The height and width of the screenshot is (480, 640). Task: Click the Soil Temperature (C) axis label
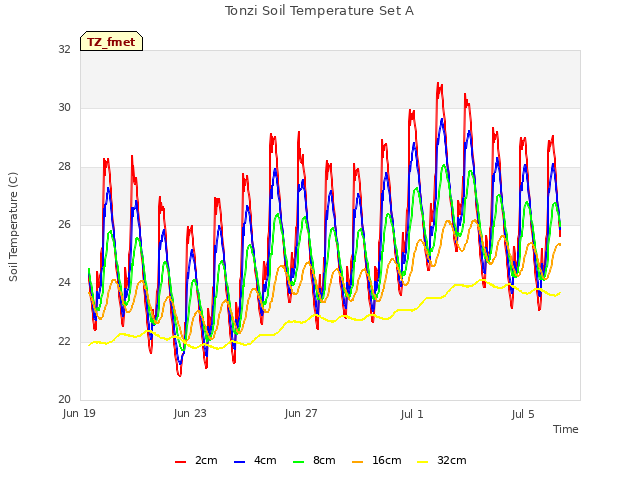(x=13, y=227)
